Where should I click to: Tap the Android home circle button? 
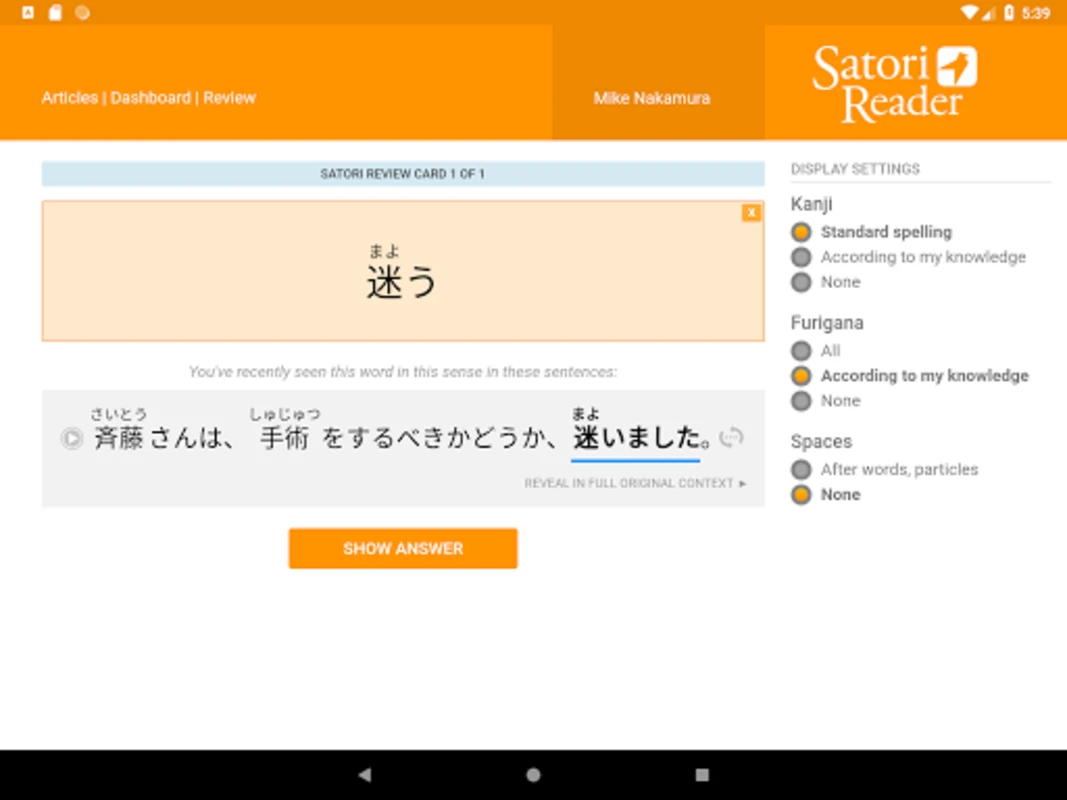[534, 774]
